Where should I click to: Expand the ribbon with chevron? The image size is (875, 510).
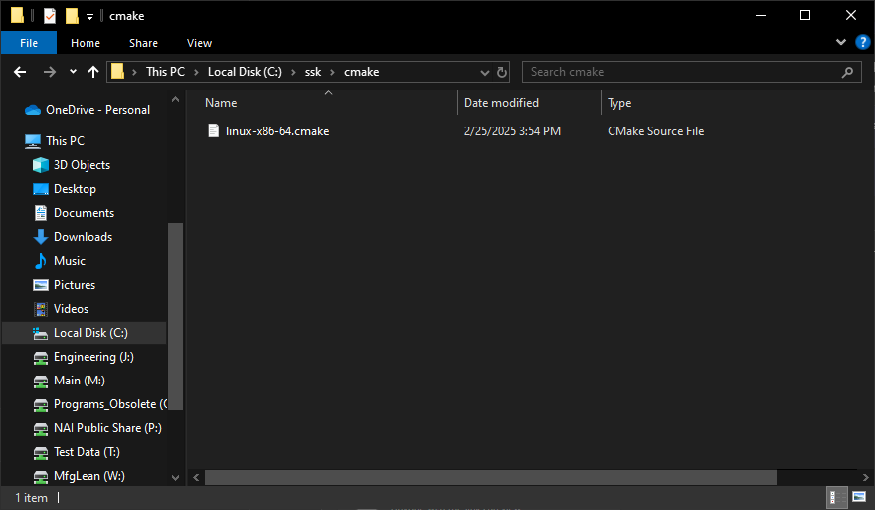click(x=840, y=42)
